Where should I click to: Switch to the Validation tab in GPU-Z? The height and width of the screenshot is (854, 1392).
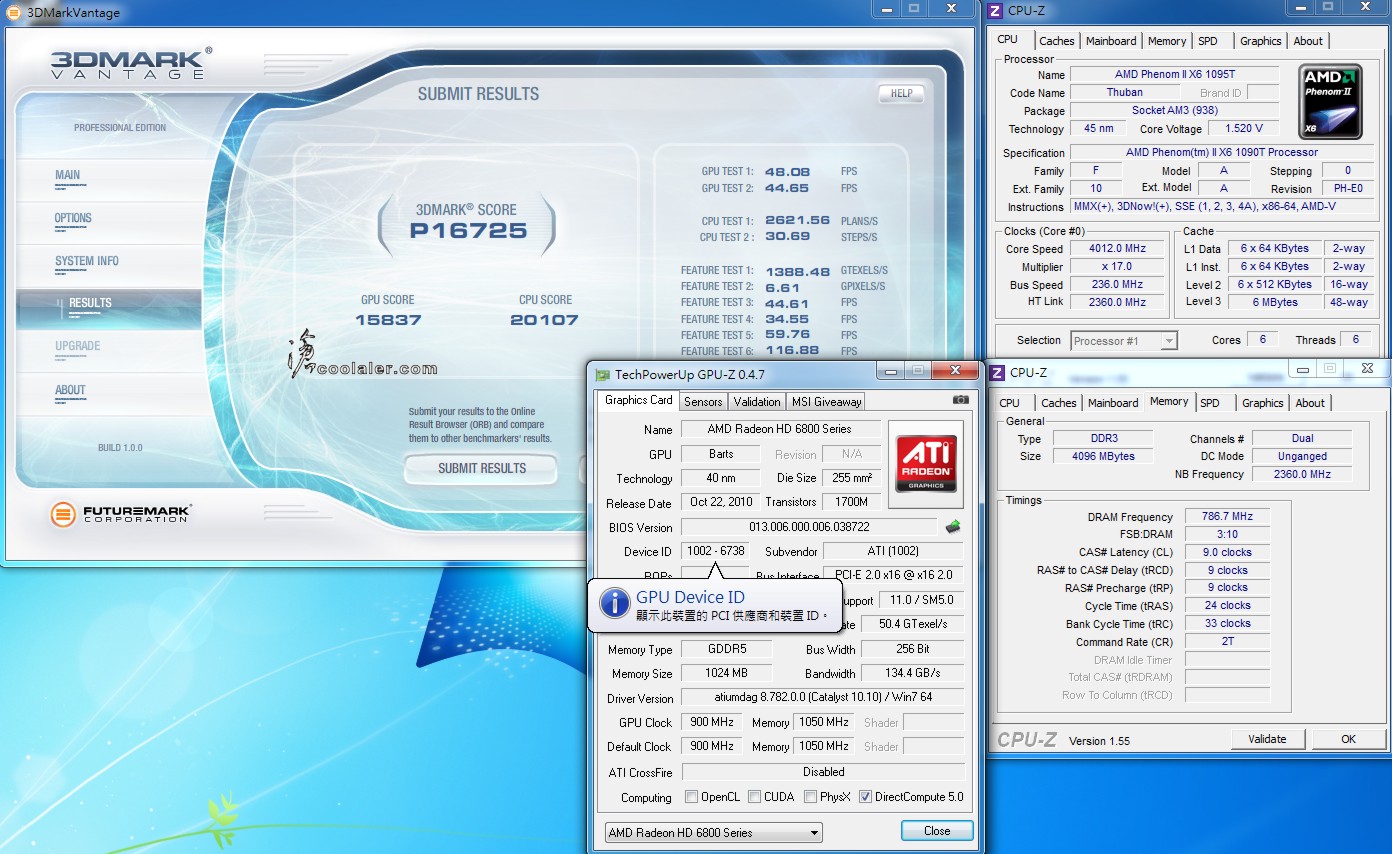[x=757, y=402]
